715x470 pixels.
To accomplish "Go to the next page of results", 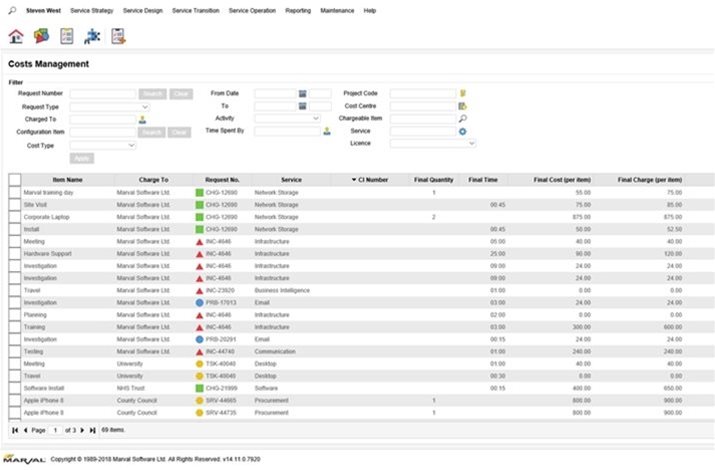I will [x=82, y=430].
